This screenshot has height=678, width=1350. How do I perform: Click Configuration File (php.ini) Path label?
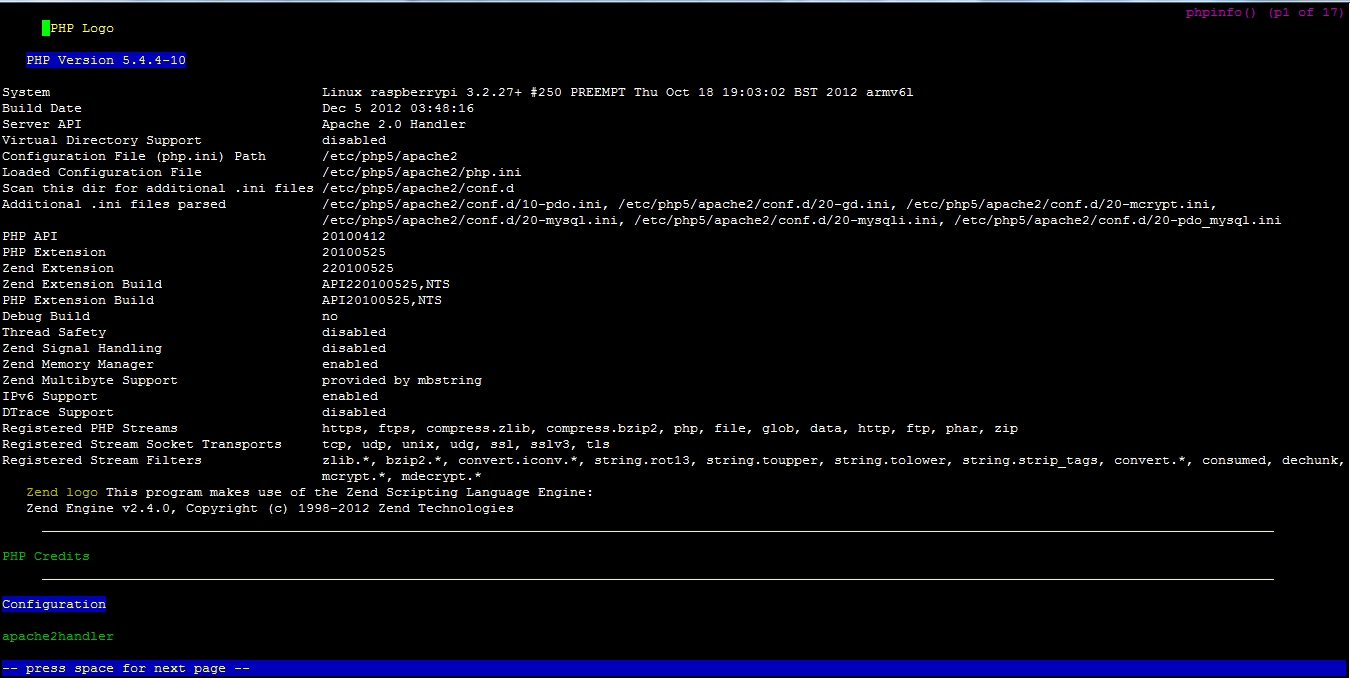[134, 156]
